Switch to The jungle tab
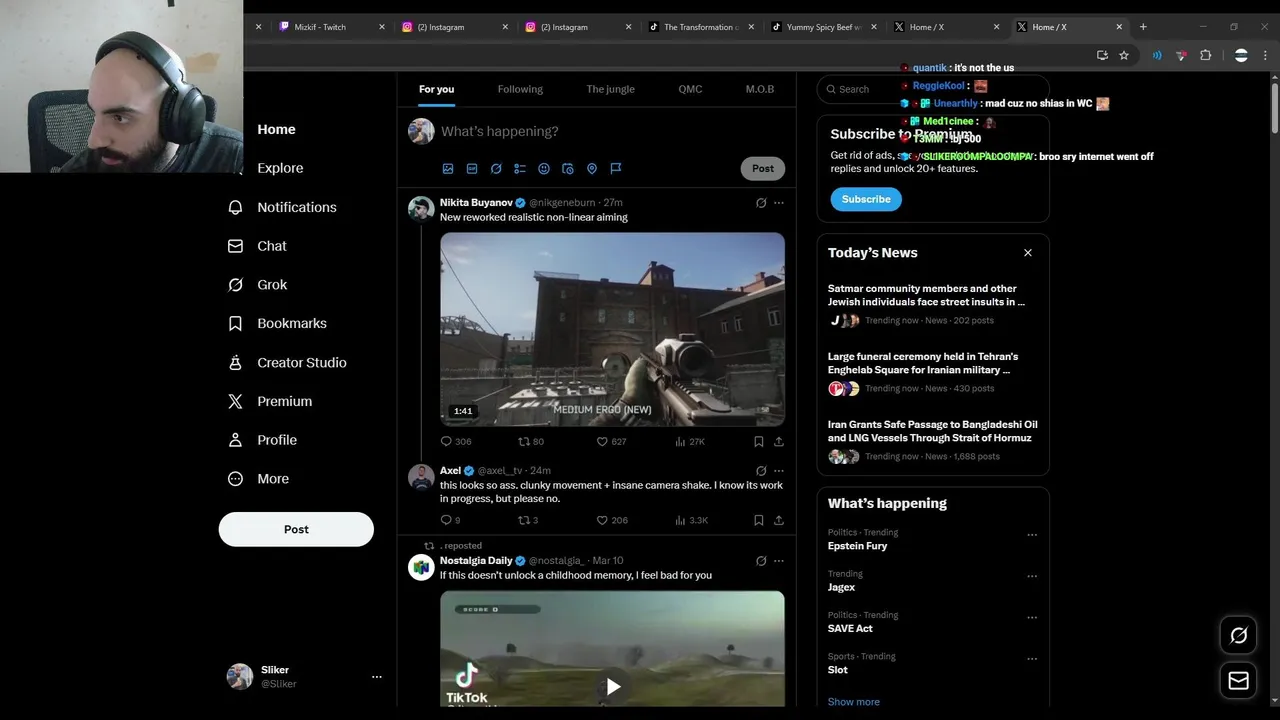 tap(610, 89)
